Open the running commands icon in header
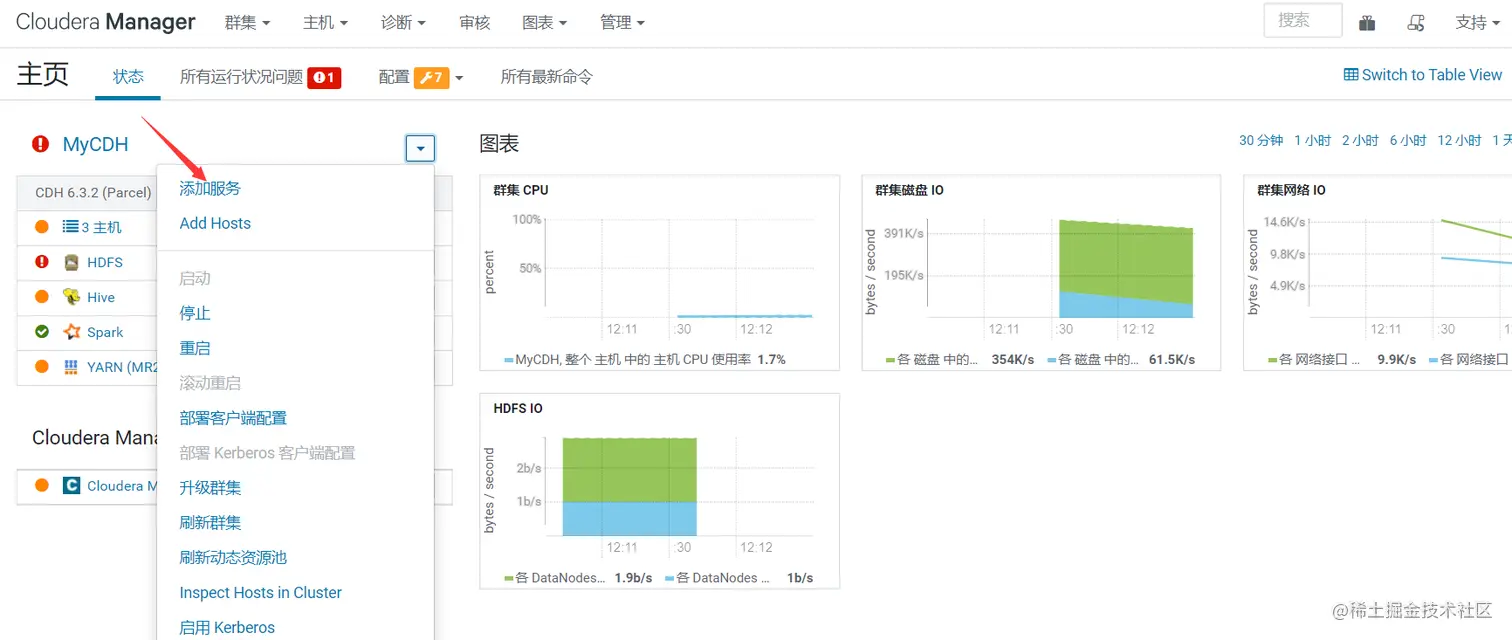 1416,23
